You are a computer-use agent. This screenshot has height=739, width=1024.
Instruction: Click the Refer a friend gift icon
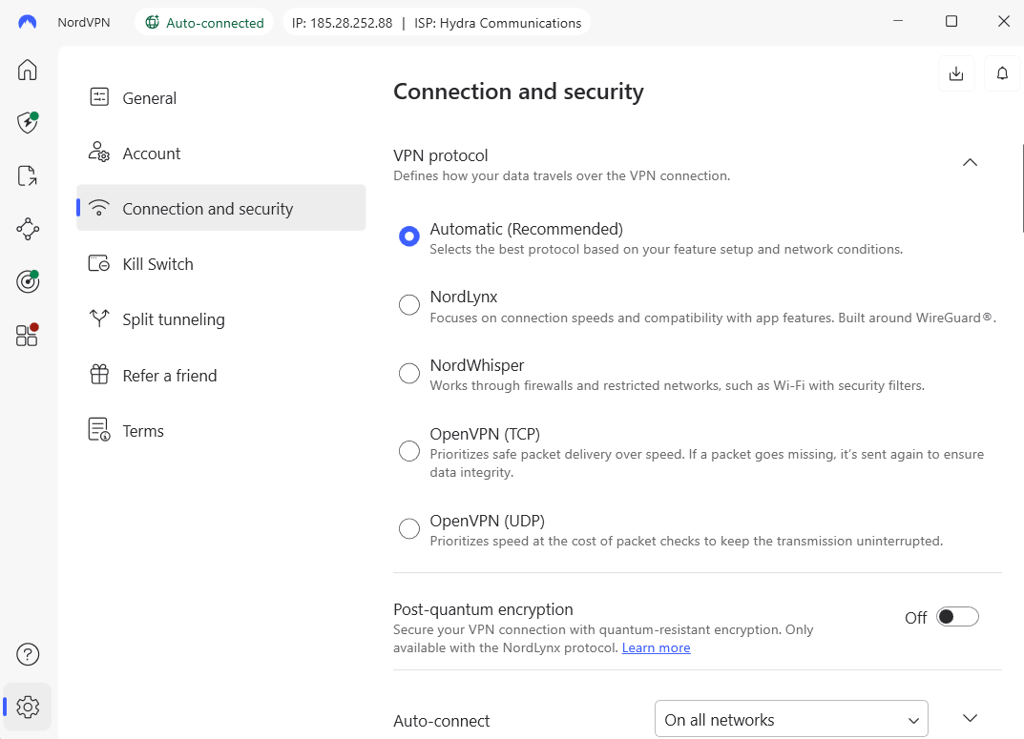point(99,375)
